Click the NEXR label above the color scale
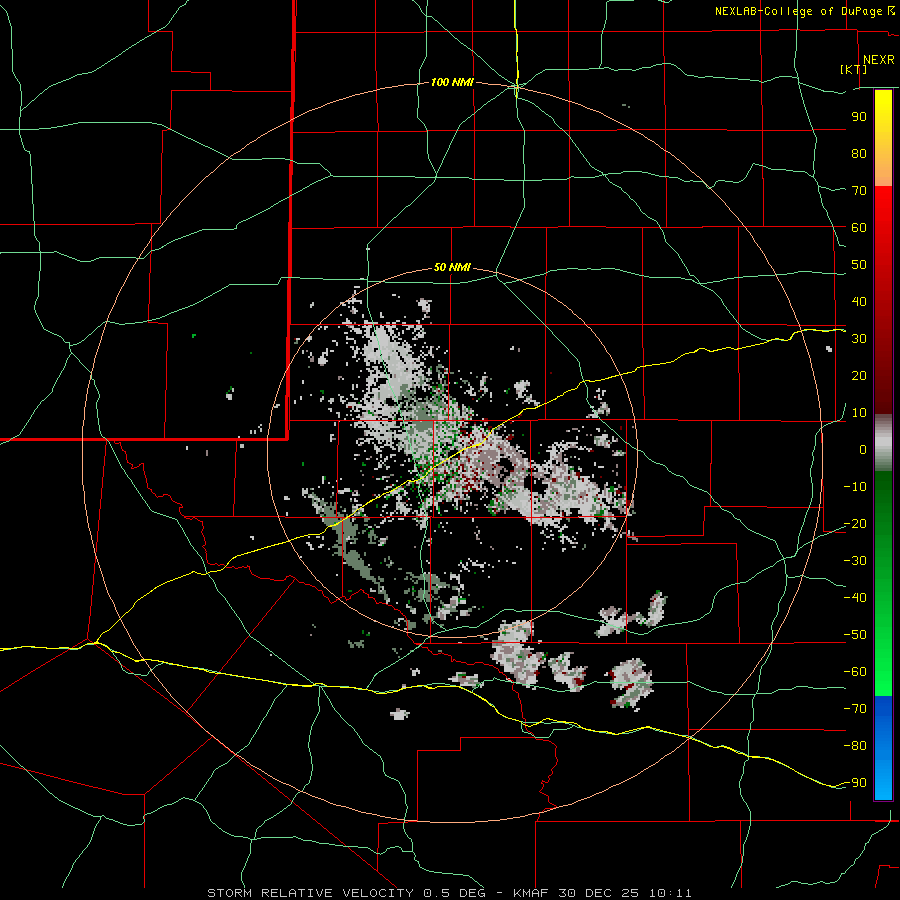 tap(878, 60)
